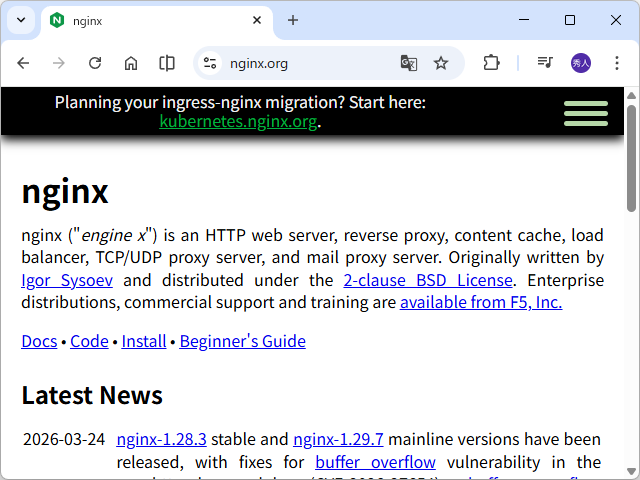View site information for nginx.org

point(210,63)
